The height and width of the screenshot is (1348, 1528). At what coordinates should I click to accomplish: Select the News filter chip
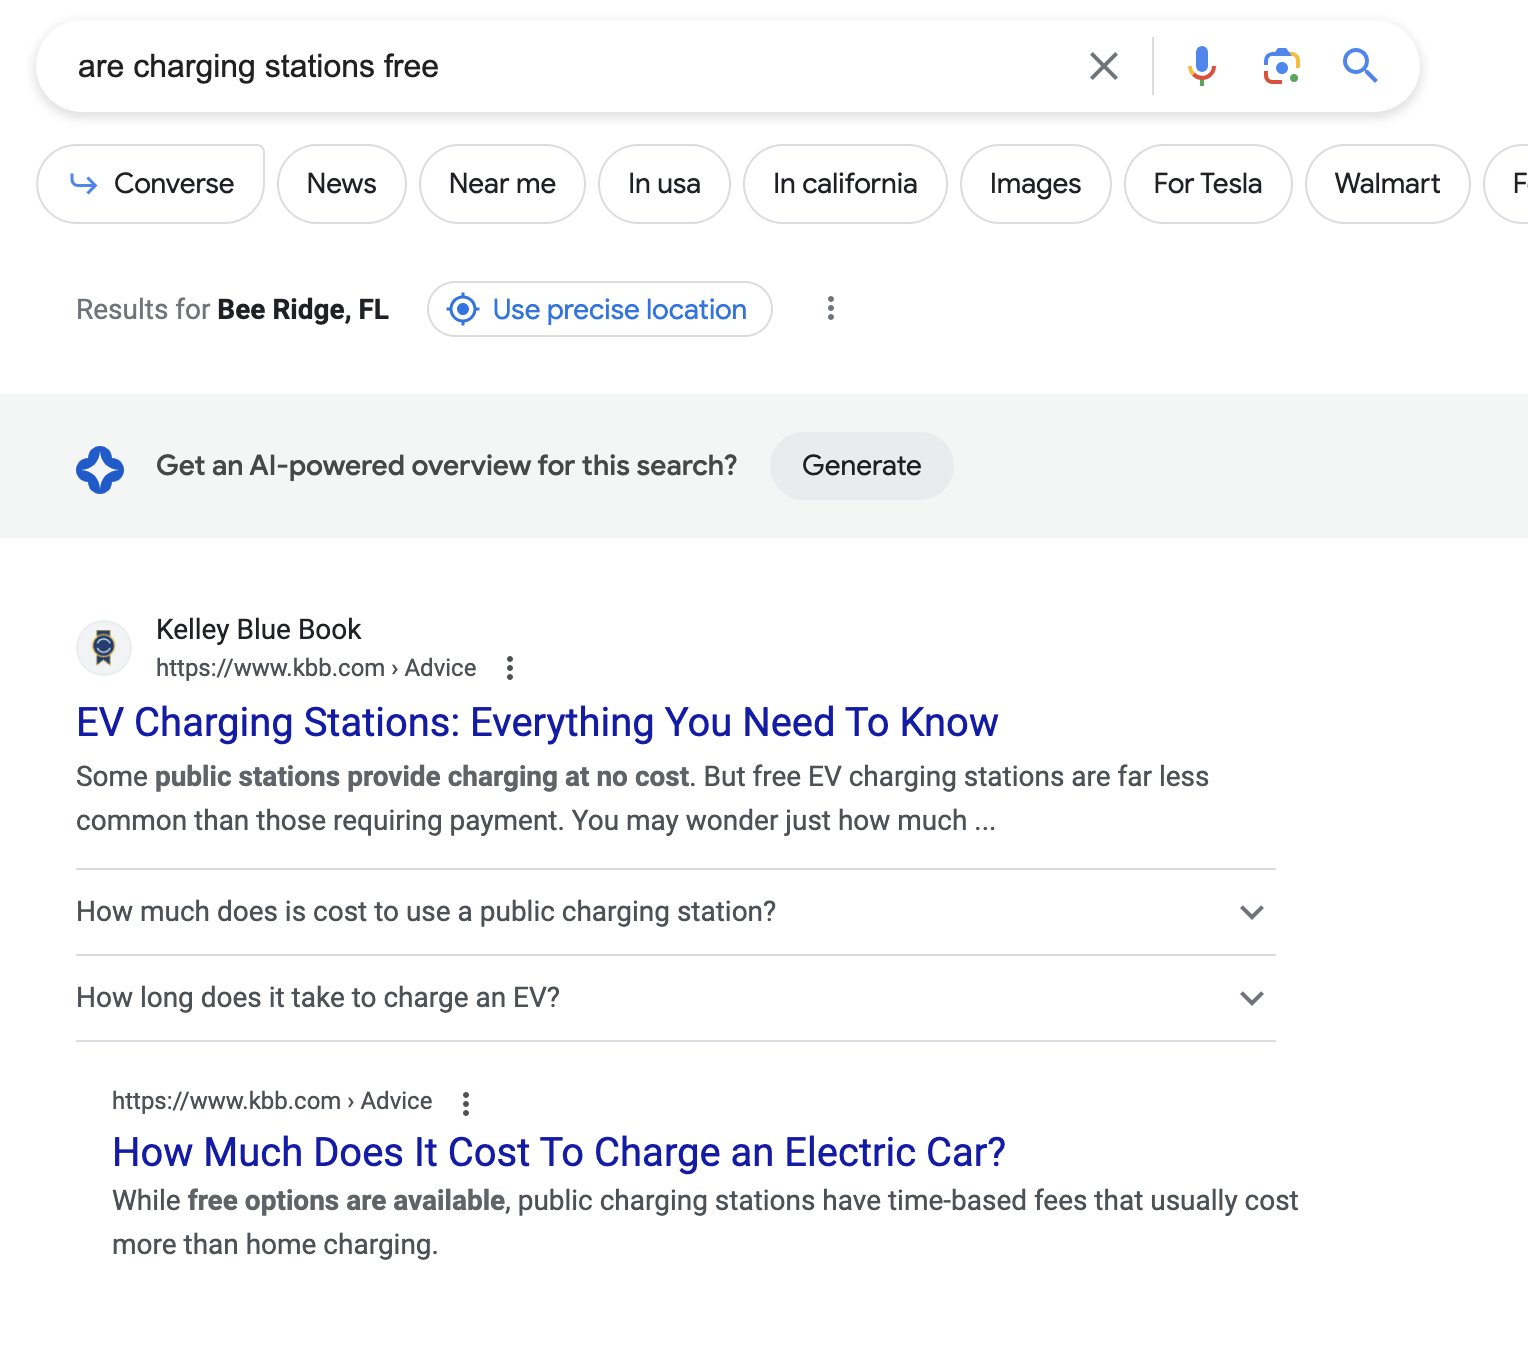tap(341, 184)
